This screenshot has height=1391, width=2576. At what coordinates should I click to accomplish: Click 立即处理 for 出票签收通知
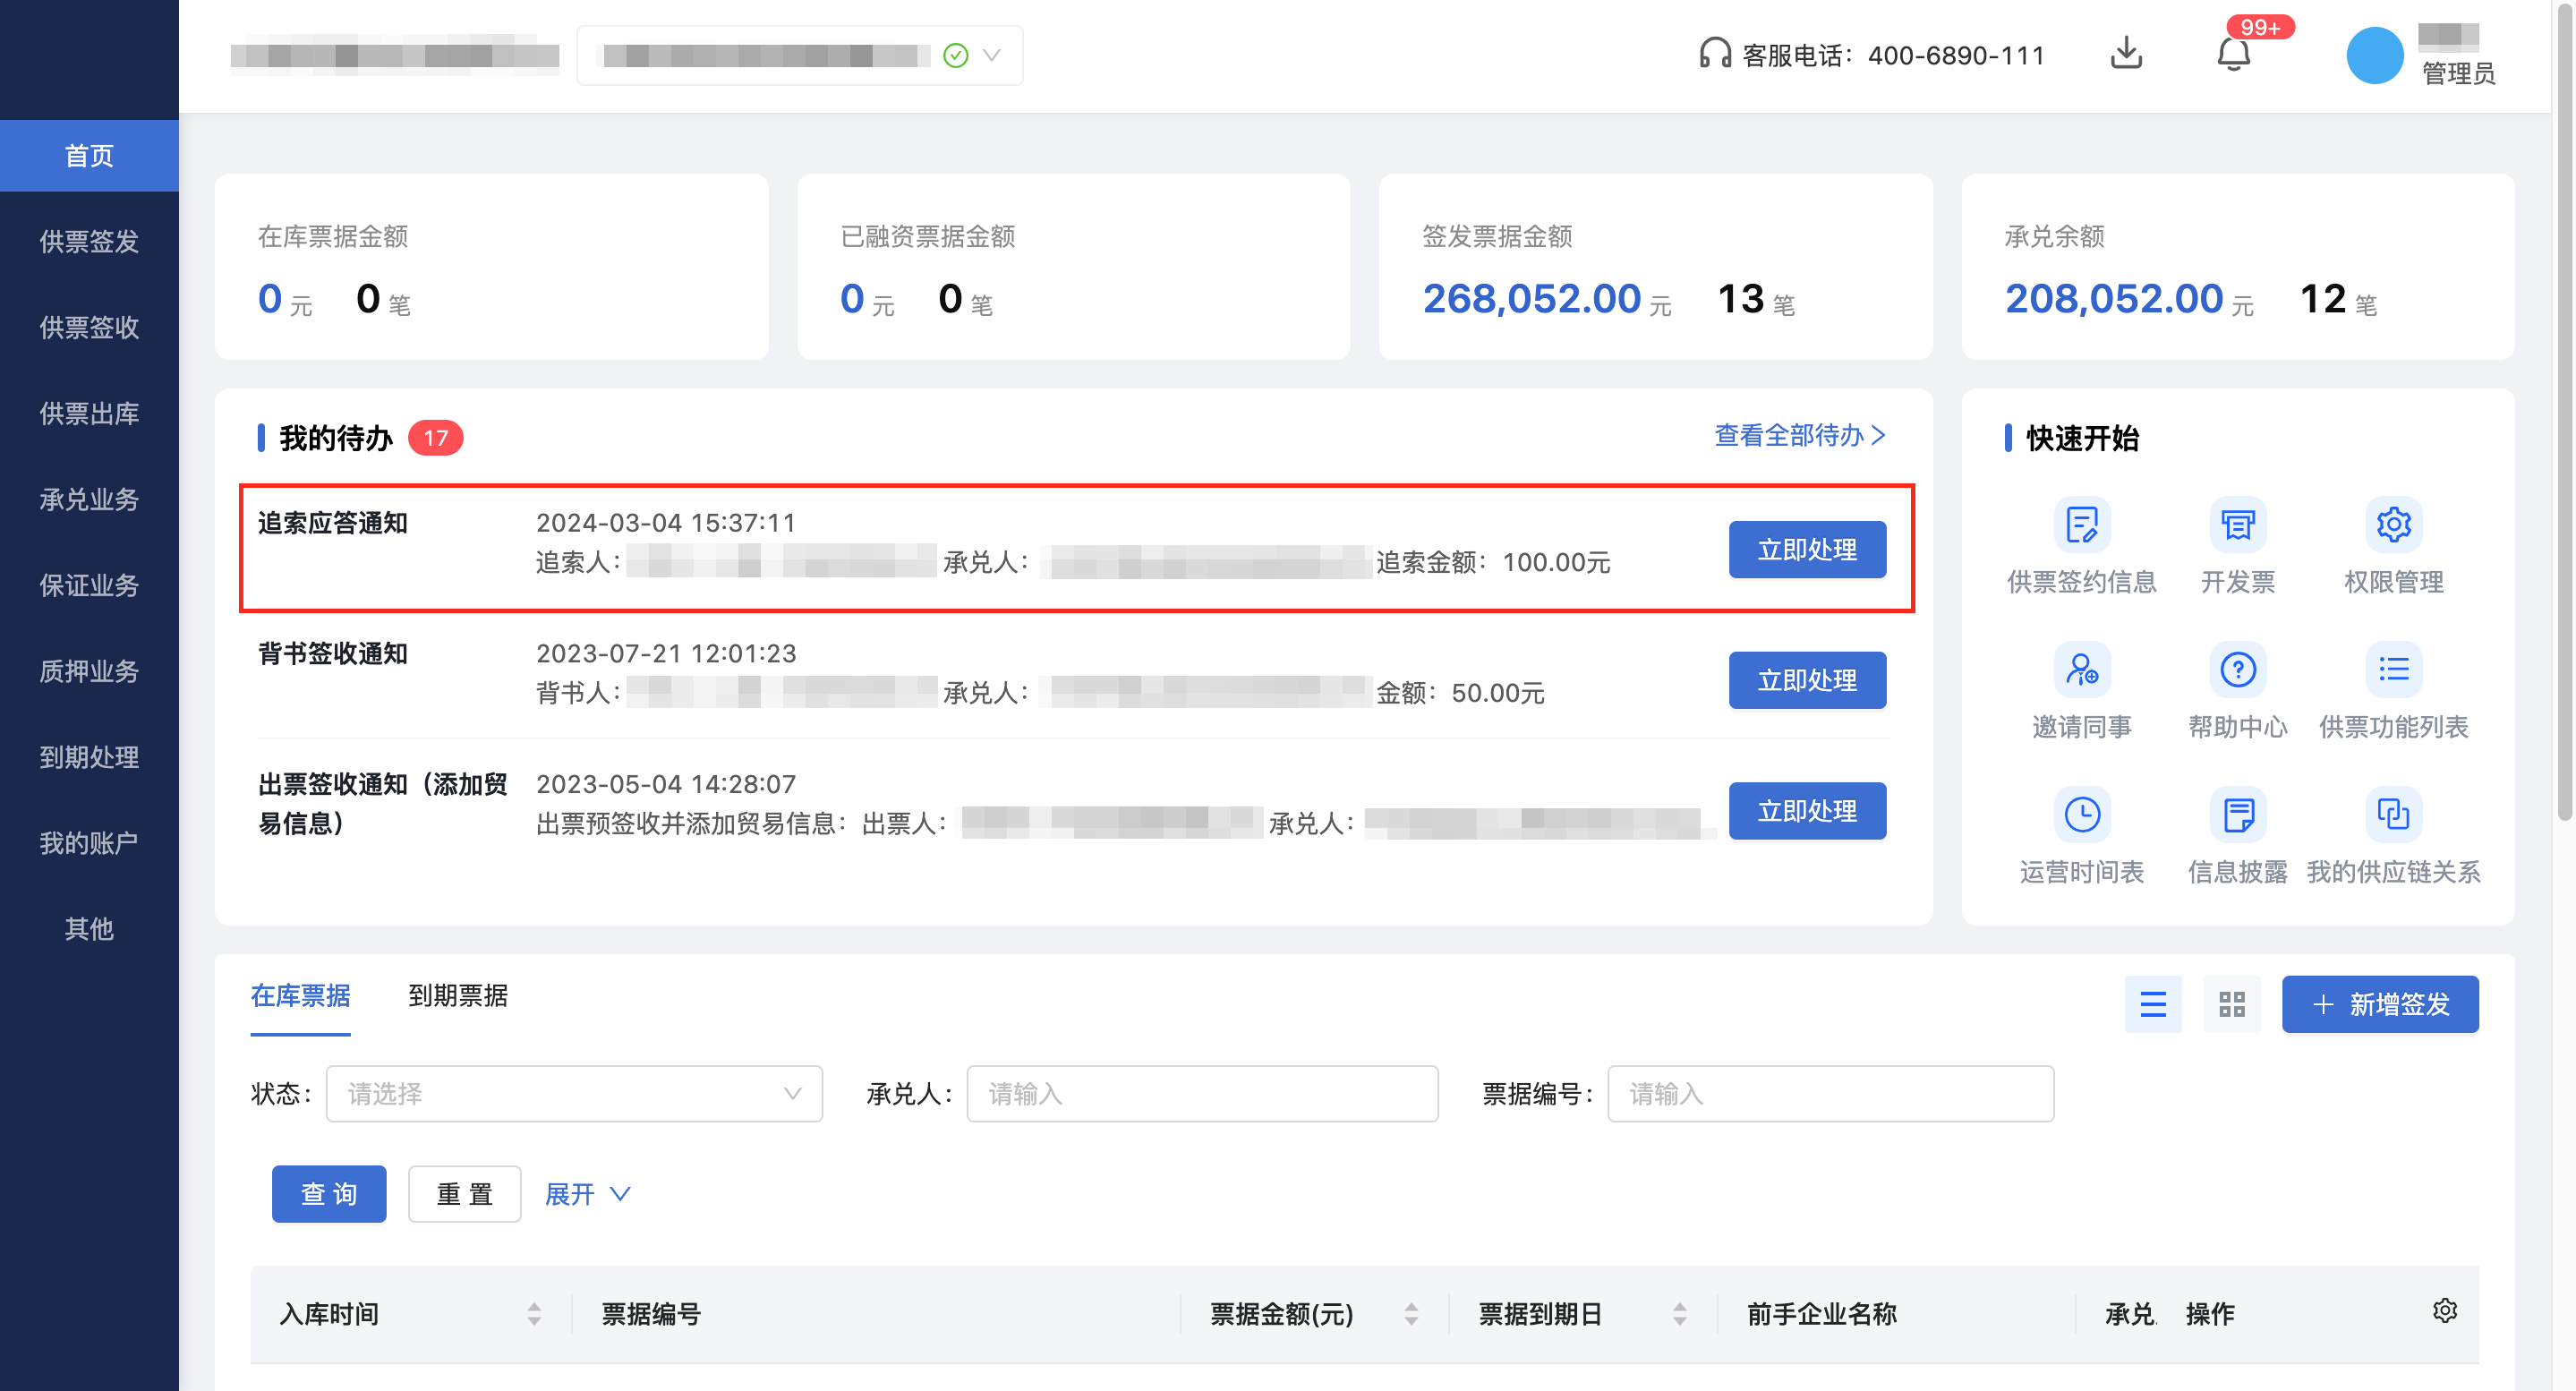(x=1807, y=811)
